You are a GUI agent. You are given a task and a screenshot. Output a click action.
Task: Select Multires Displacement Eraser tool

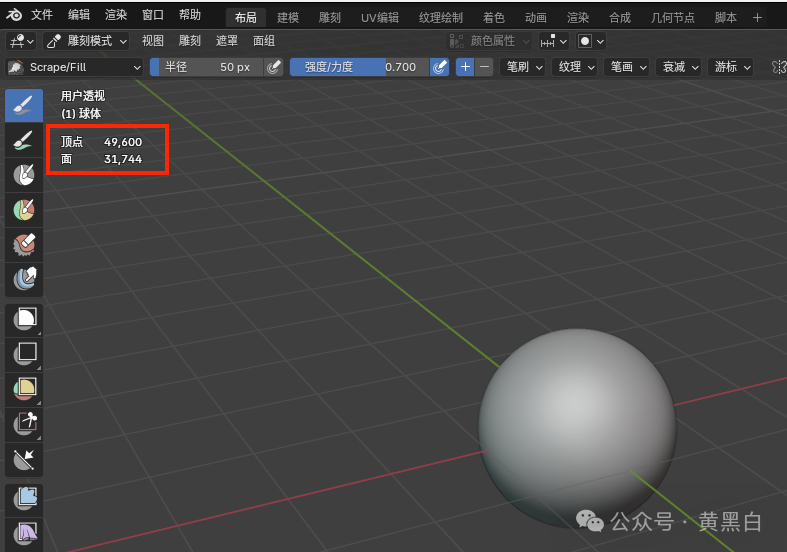[24, 244]
